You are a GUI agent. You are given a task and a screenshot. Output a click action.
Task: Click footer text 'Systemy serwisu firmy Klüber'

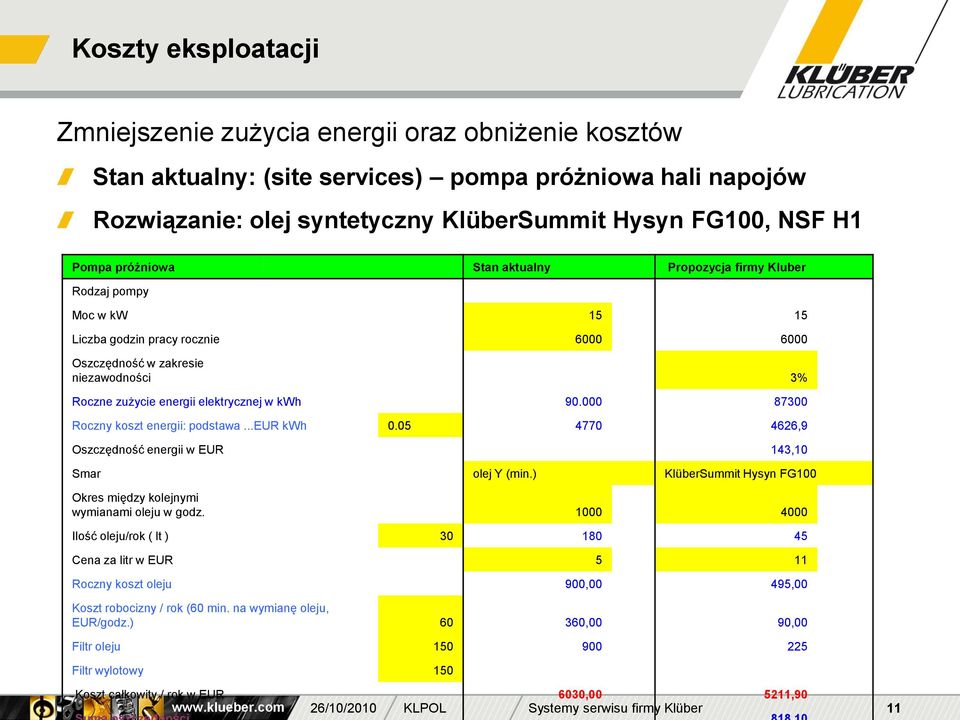pos(615,708)
